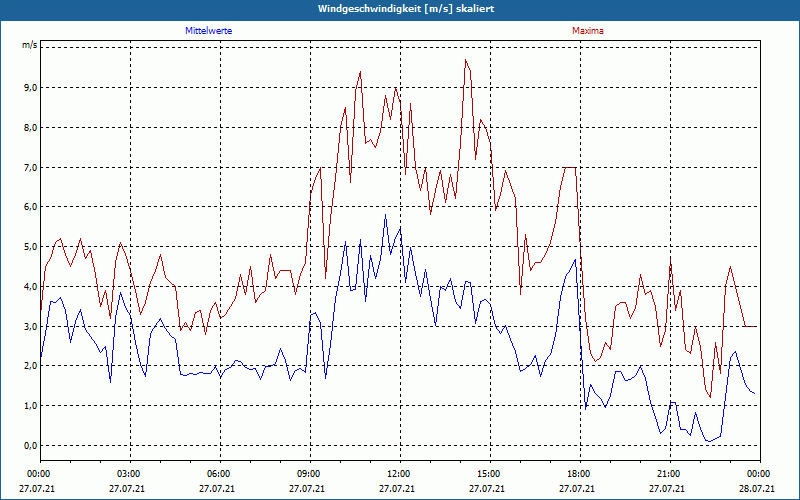Click the chart title Windgeschwindigkeit [m/s] skaliert
Screen dimensions: 800x500
coord(406,9)
